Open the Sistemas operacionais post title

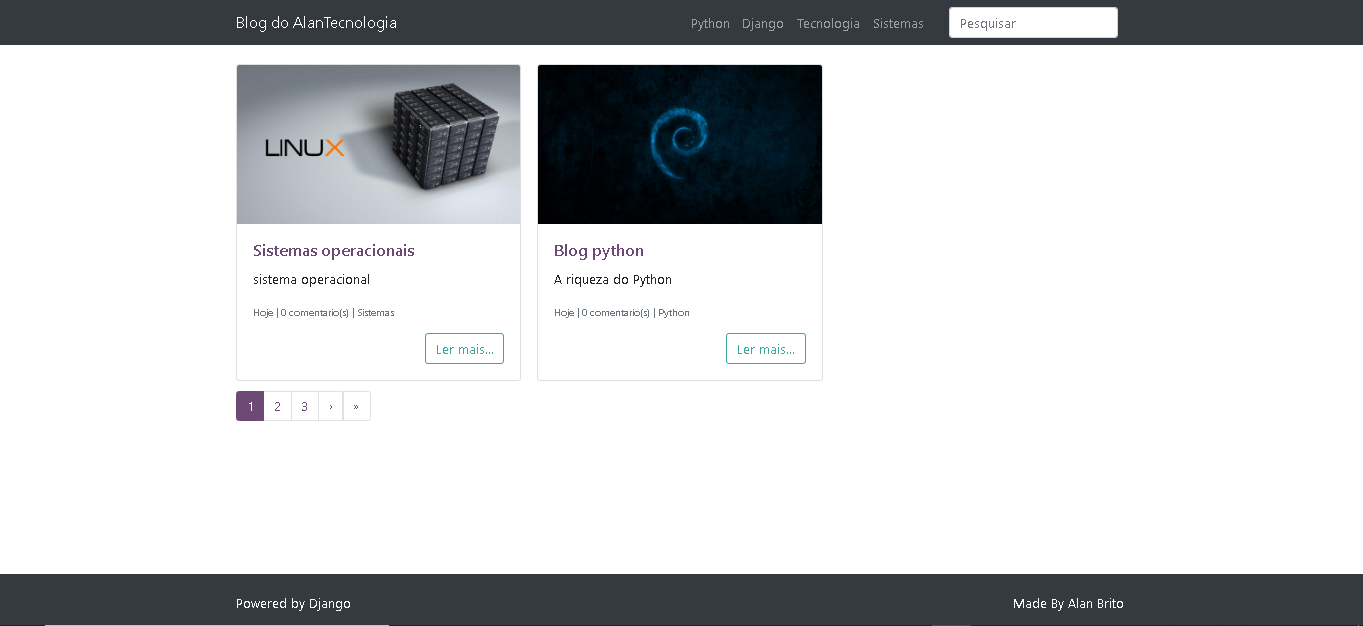coord(334,250)
